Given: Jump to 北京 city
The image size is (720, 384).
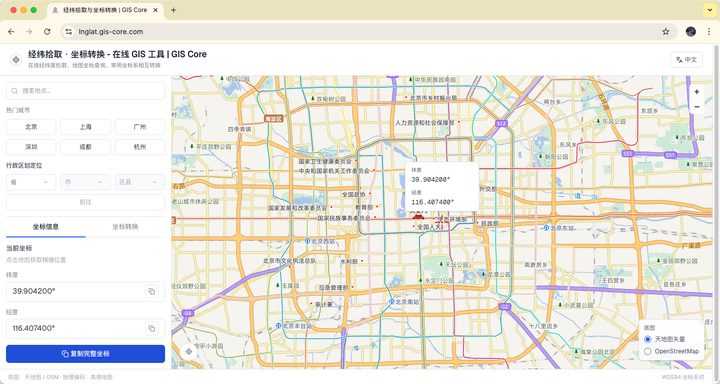Looking at the screenshot, I should coord(31,127).
